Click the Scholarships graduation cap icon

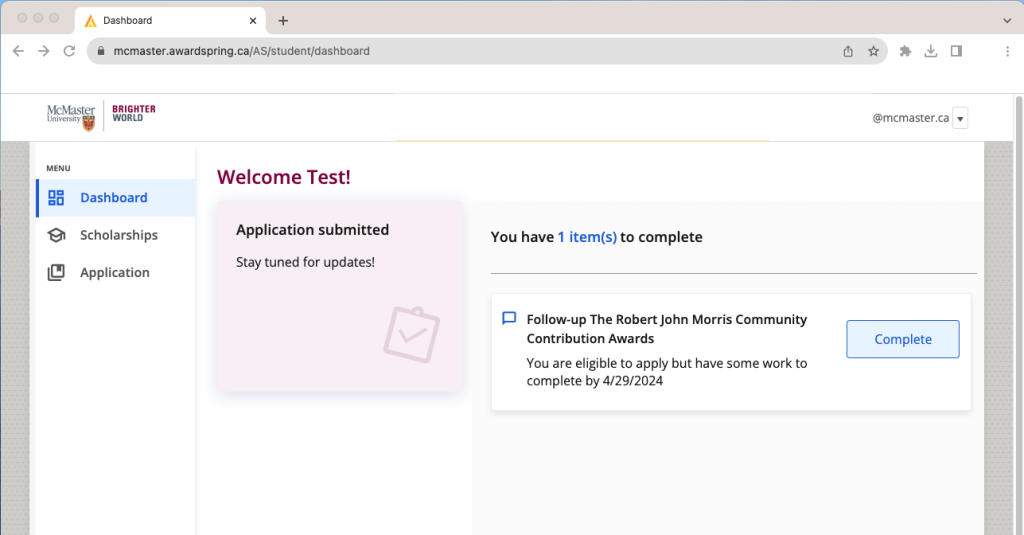pyautogui.click(x=56, y=235)
